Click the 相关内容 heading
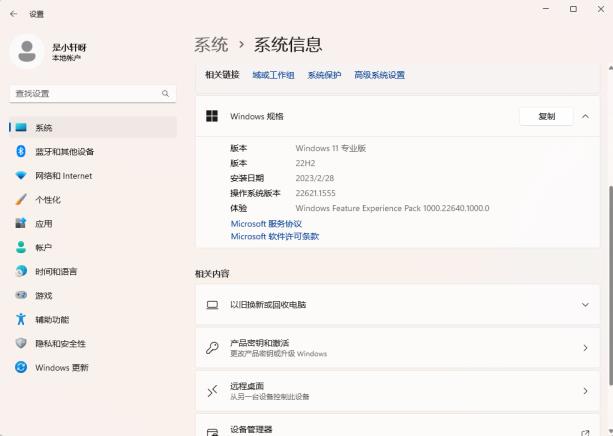The image size is (613, 436). 212,274
